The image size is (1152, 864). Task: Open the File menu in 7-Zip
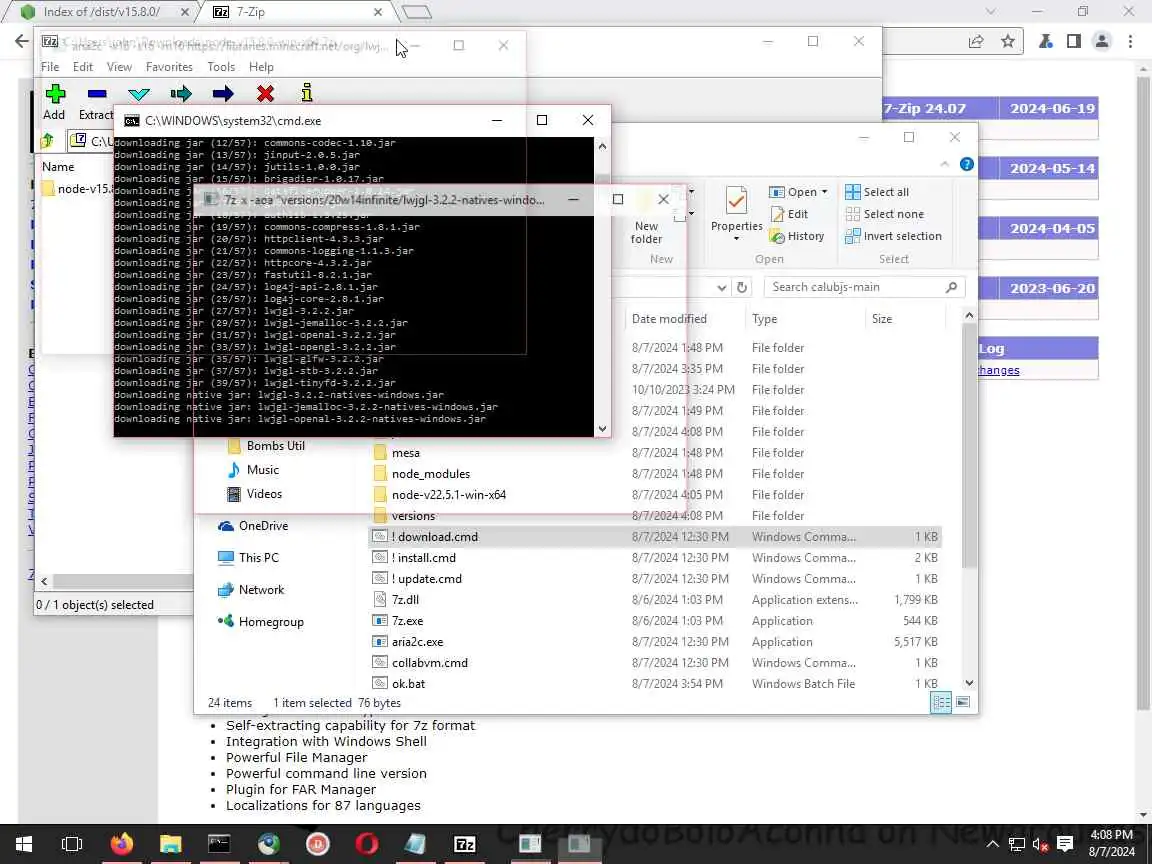click(50, 67)
